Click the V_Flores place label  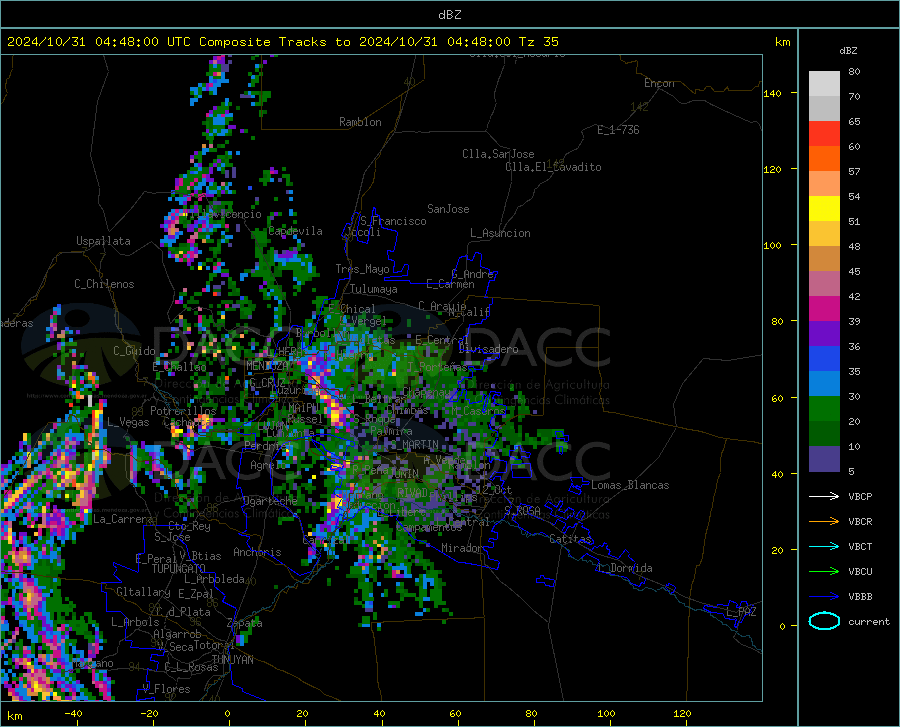166,689
